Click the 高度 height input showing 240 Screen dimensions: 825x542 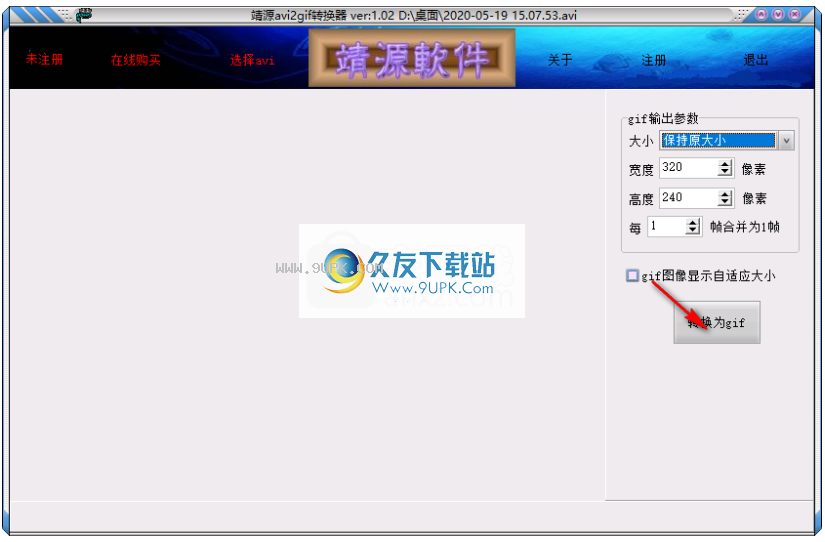coord(689,198)
